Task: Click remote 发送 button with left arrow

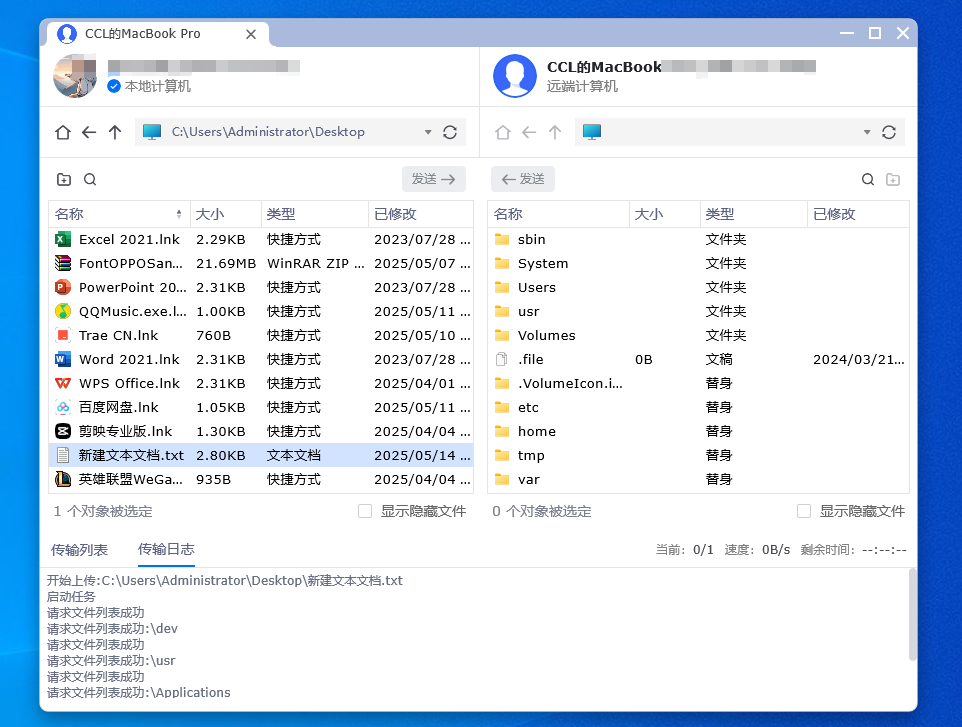Action: click(523, 179)
